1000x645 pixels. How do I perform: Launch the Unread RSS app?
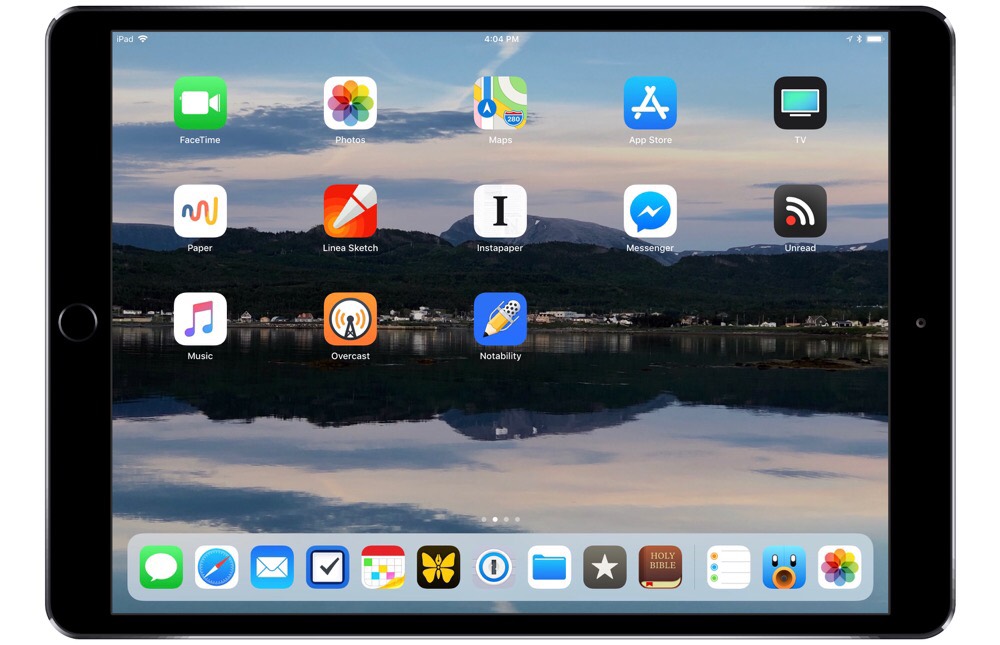tap(800, 211)
